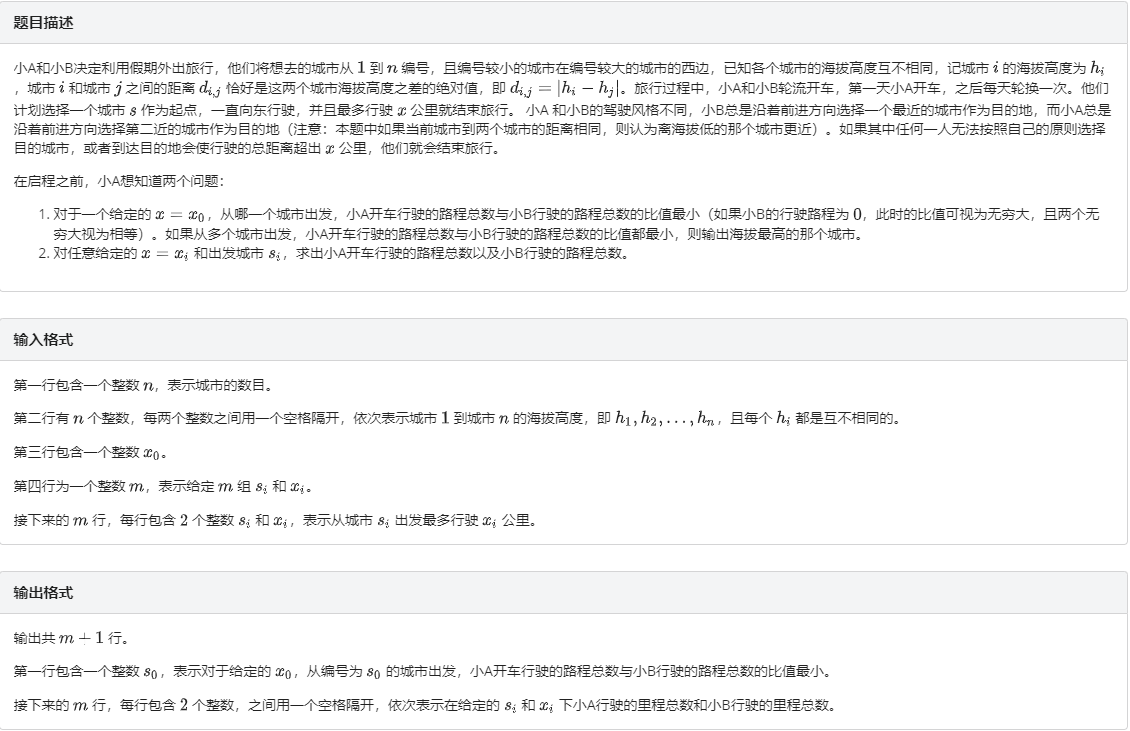Click list item 1 starting 对于一个给定的
Image resolution: width=1130 pixels, height=731 pixels.
click(x=576, y=224)
